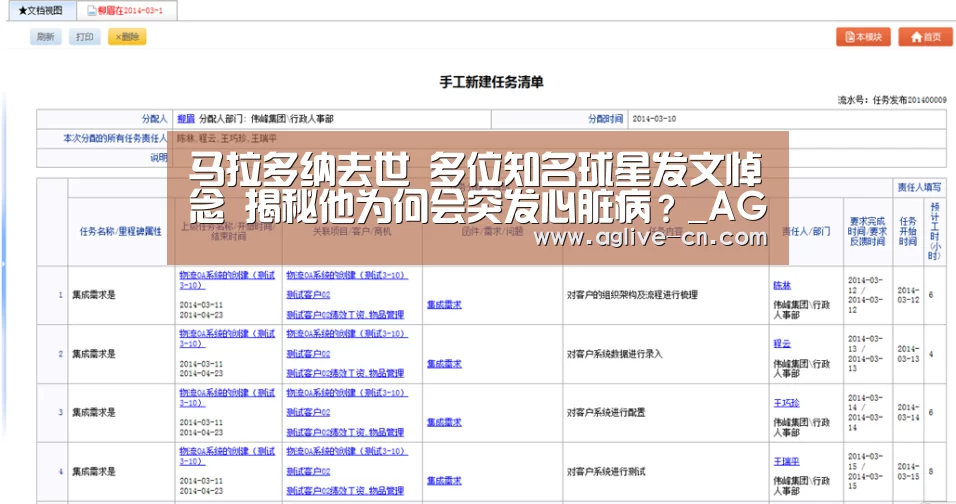956x504 pixels.
Task: Click the 任务名称/里程碑属性 column header
Action: click(x=121, y=231)
